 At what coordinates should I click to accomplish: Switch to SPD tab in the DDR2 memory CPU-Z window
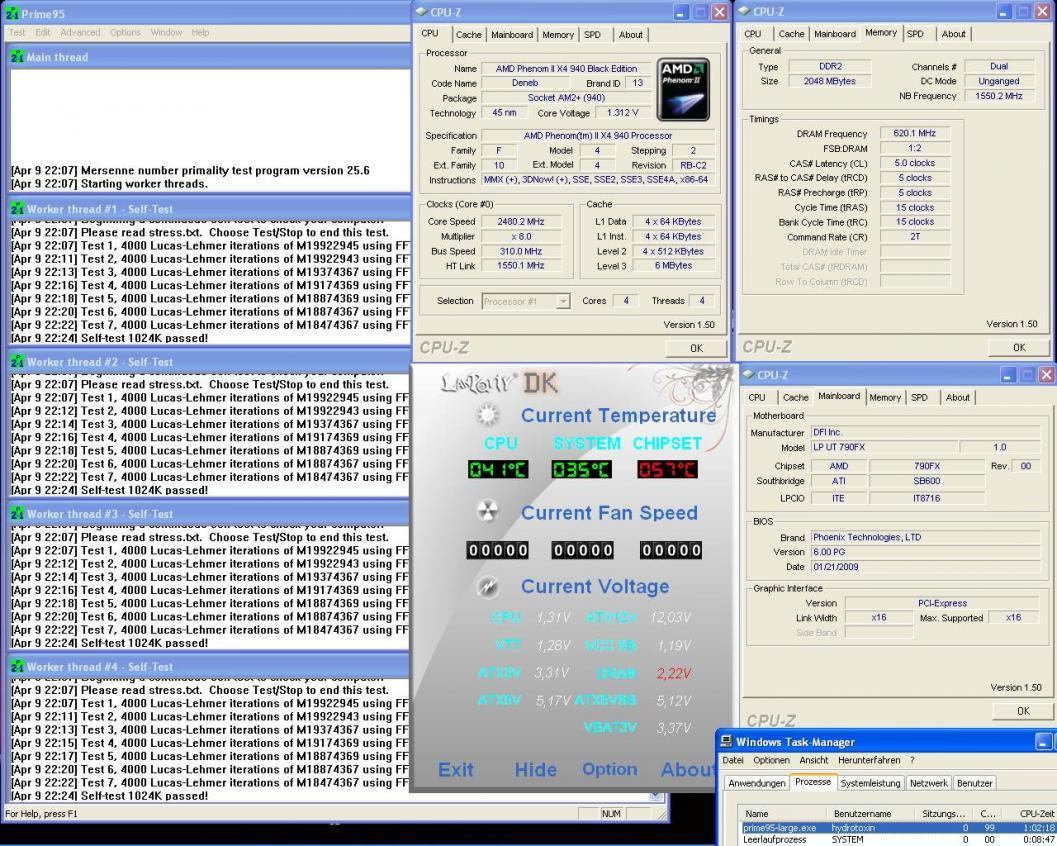(915, 34)
